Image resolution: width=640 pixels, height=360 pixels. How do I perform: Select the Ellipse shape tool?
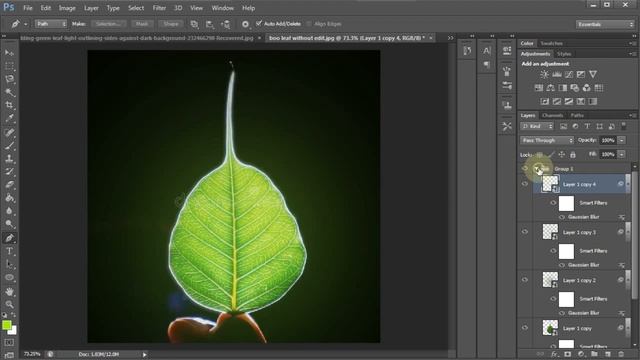coord(9,278)
